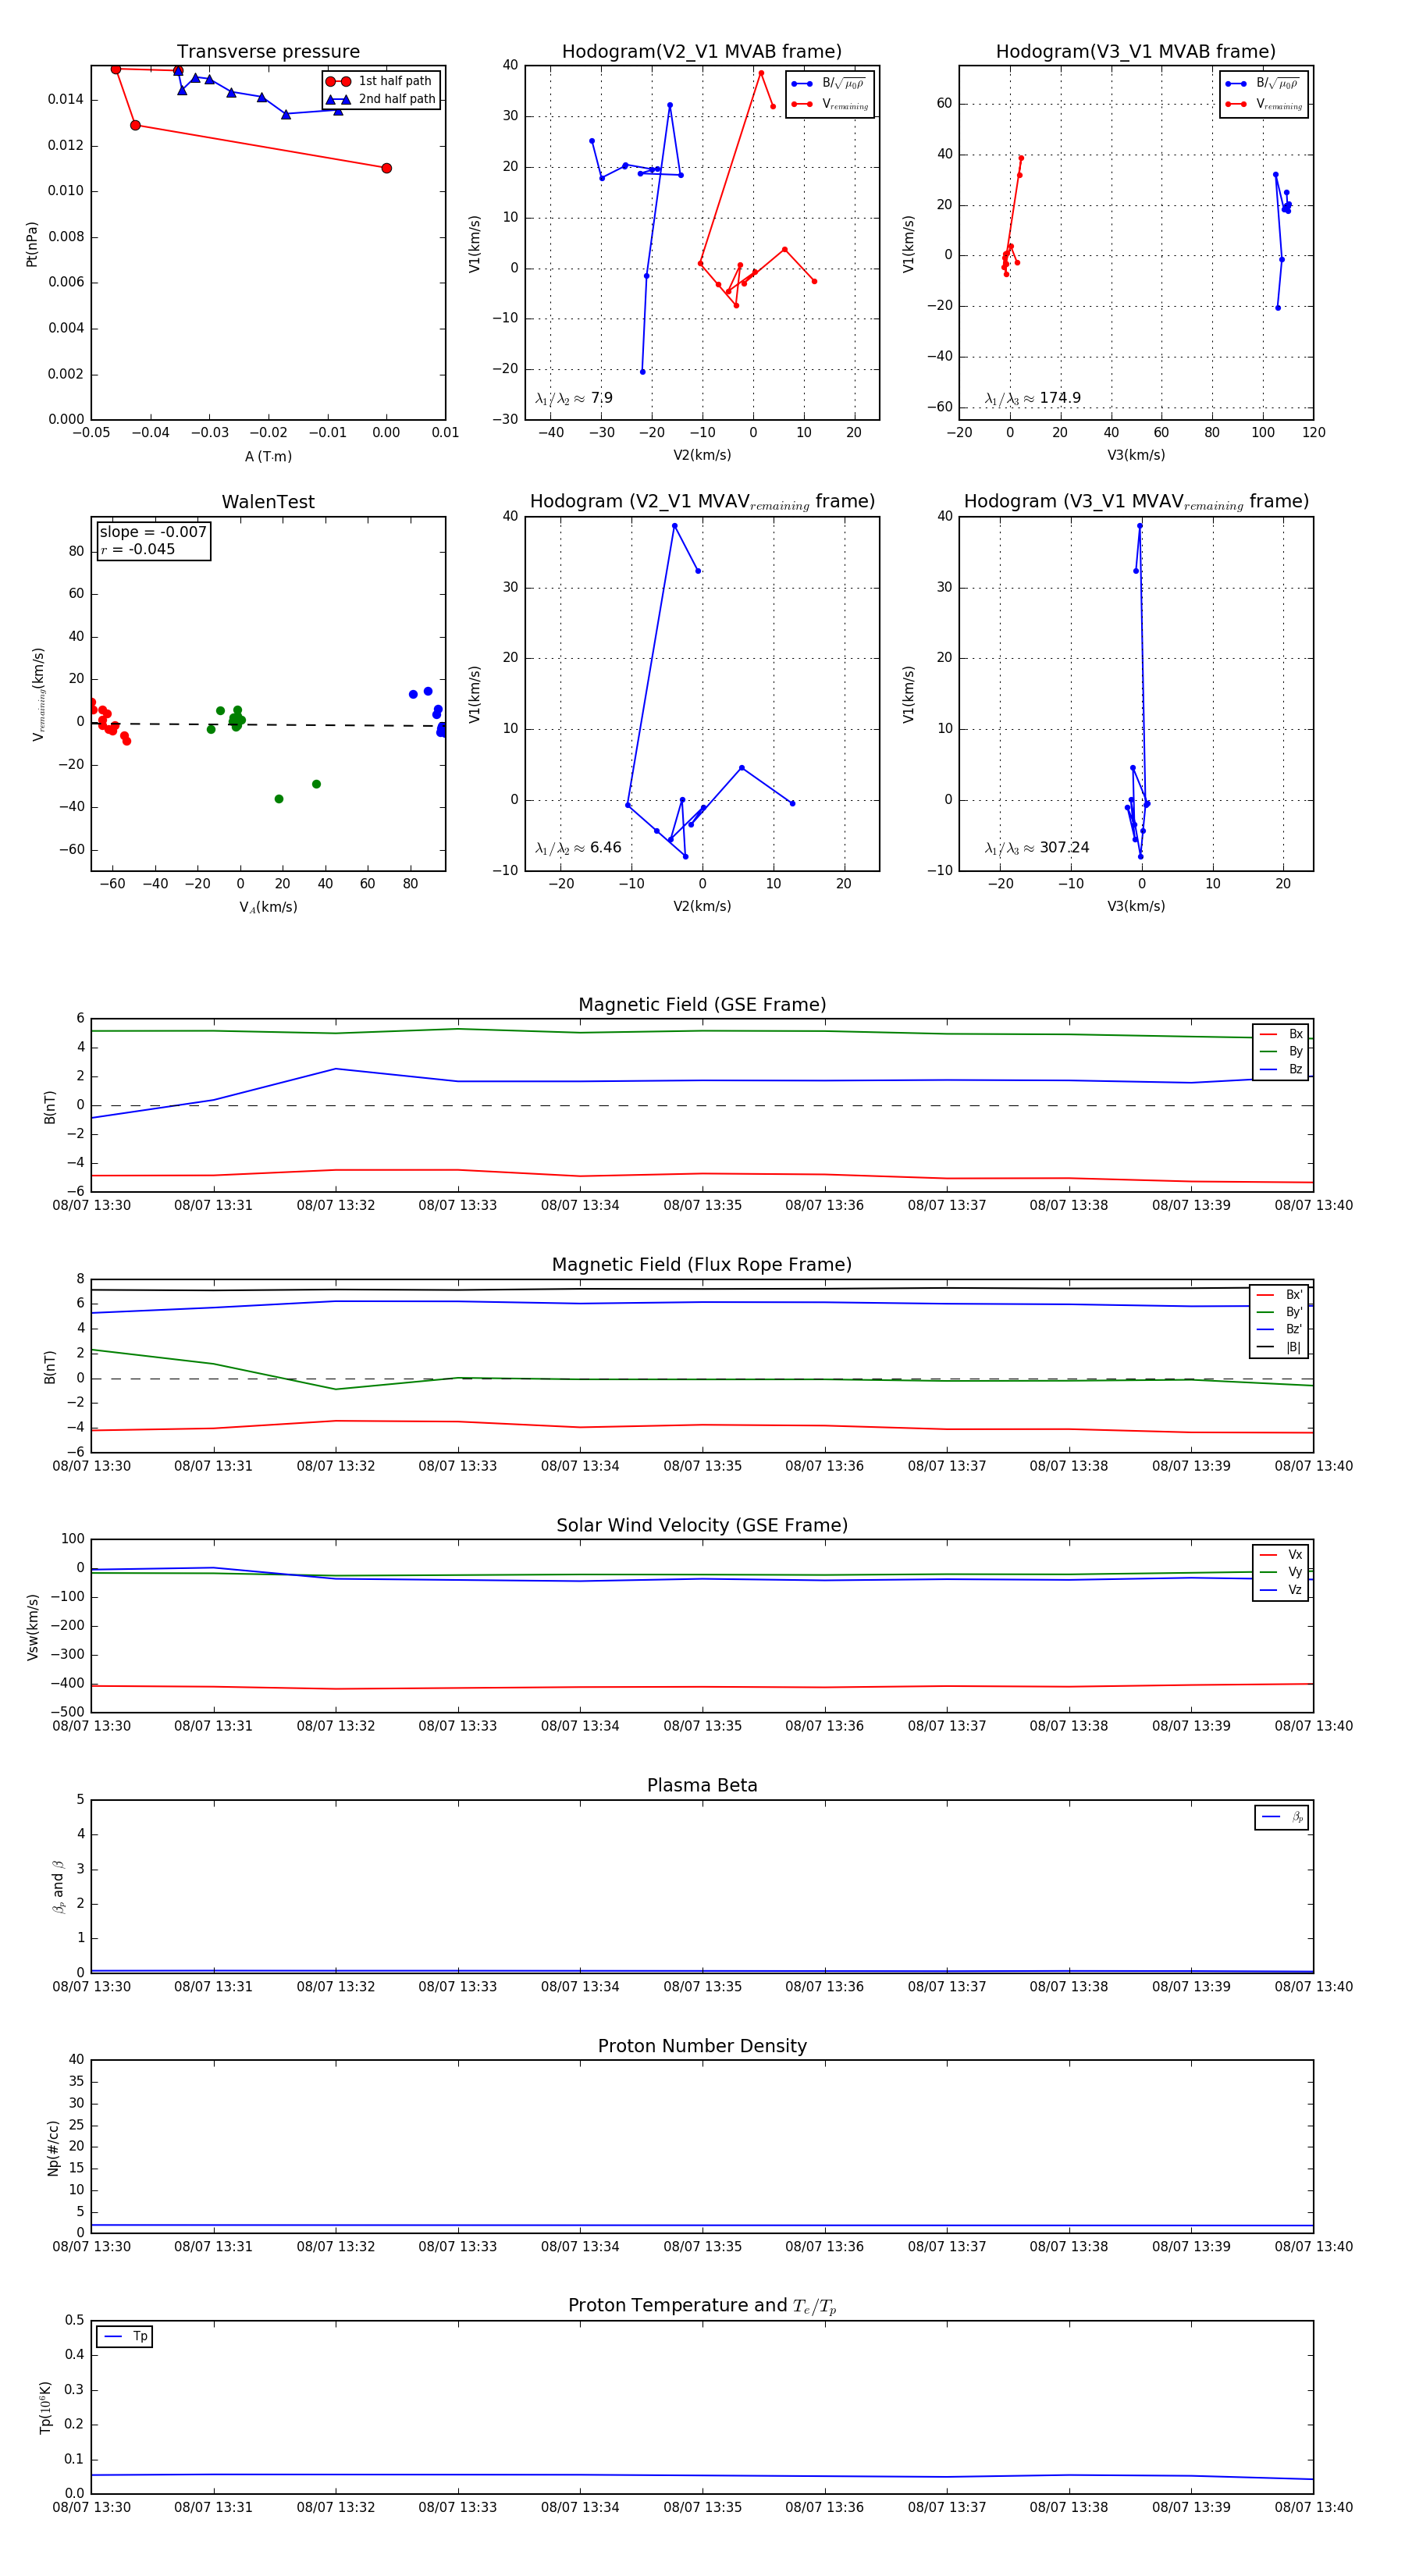Click B/√μ0ρ legend entry in V2_V1 MVAB hodogram
The width and height of the screenshot is (1405, 2576).
coord(830,83)
